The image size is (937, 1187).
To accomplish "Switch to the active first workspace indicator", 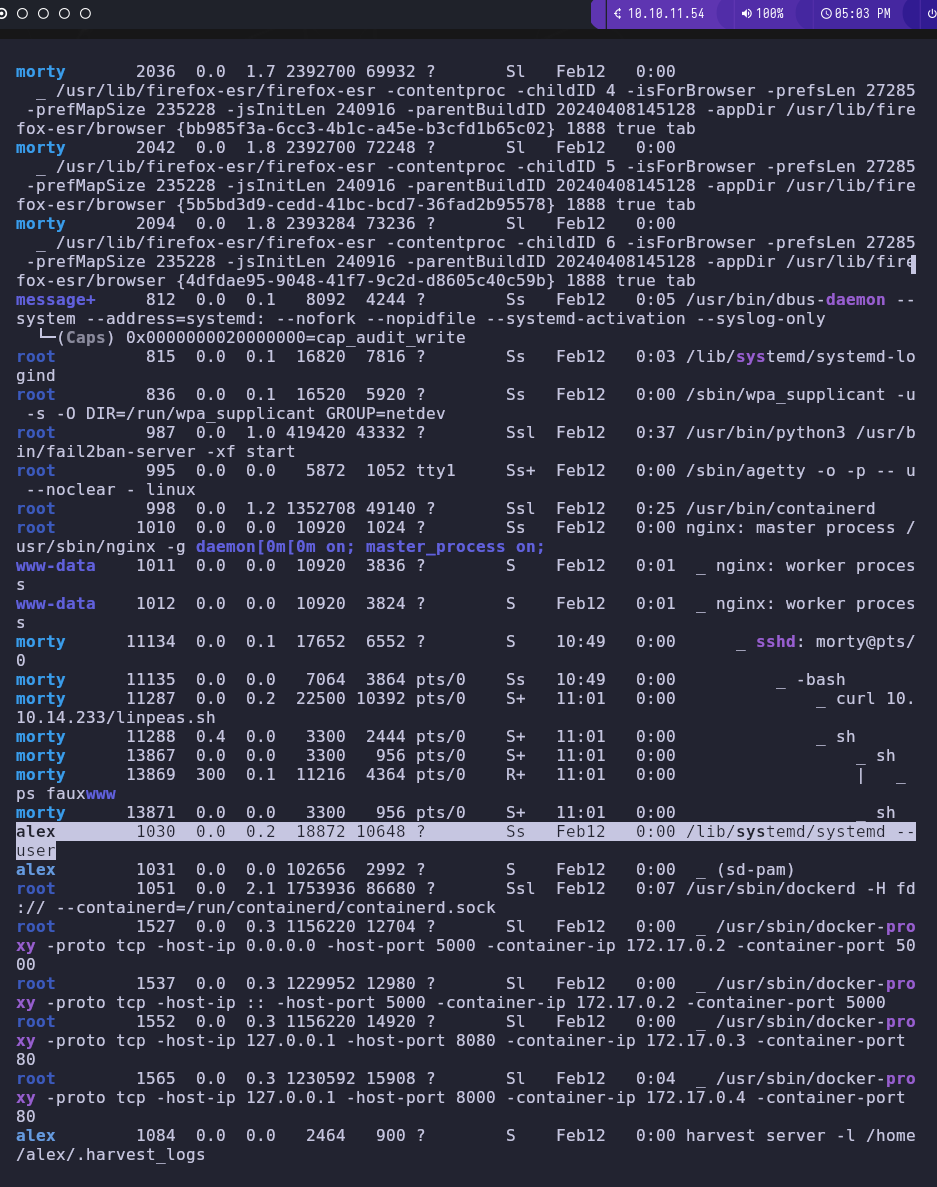I will 3,14.
